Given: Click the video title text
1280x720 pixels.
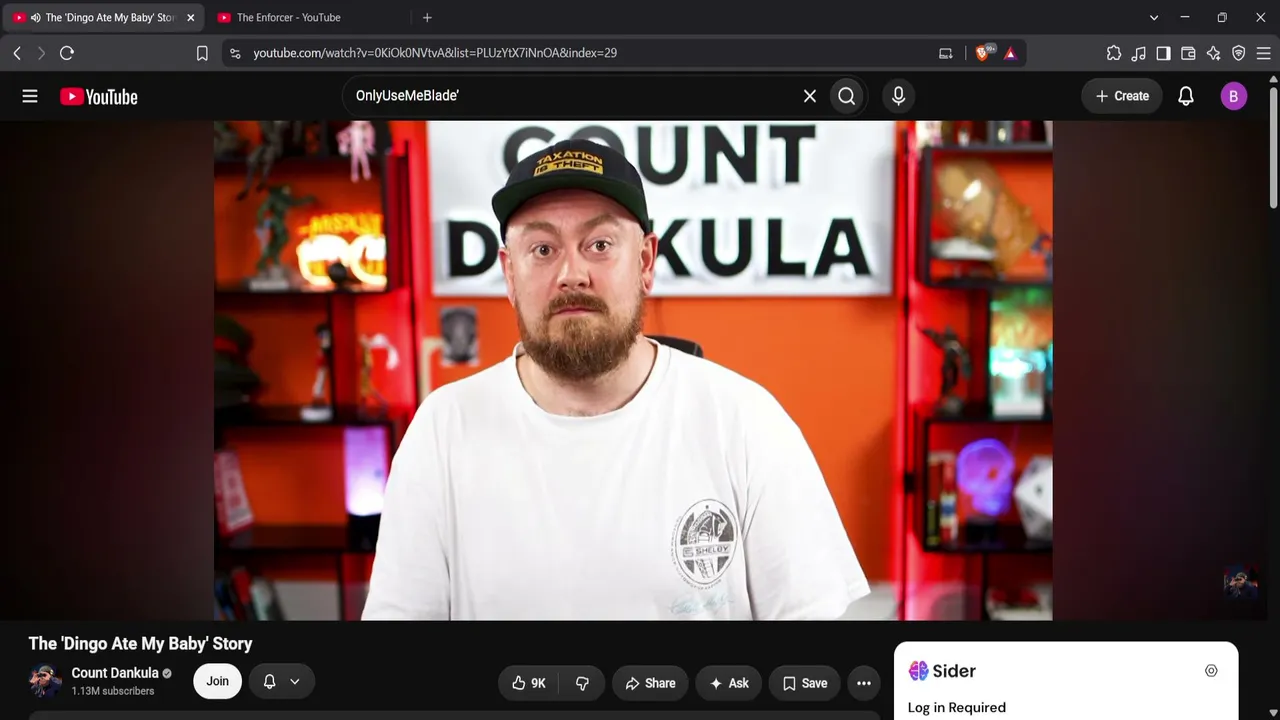Looking at the screenshot, I should pyautogui.click(x=140, y=644).
